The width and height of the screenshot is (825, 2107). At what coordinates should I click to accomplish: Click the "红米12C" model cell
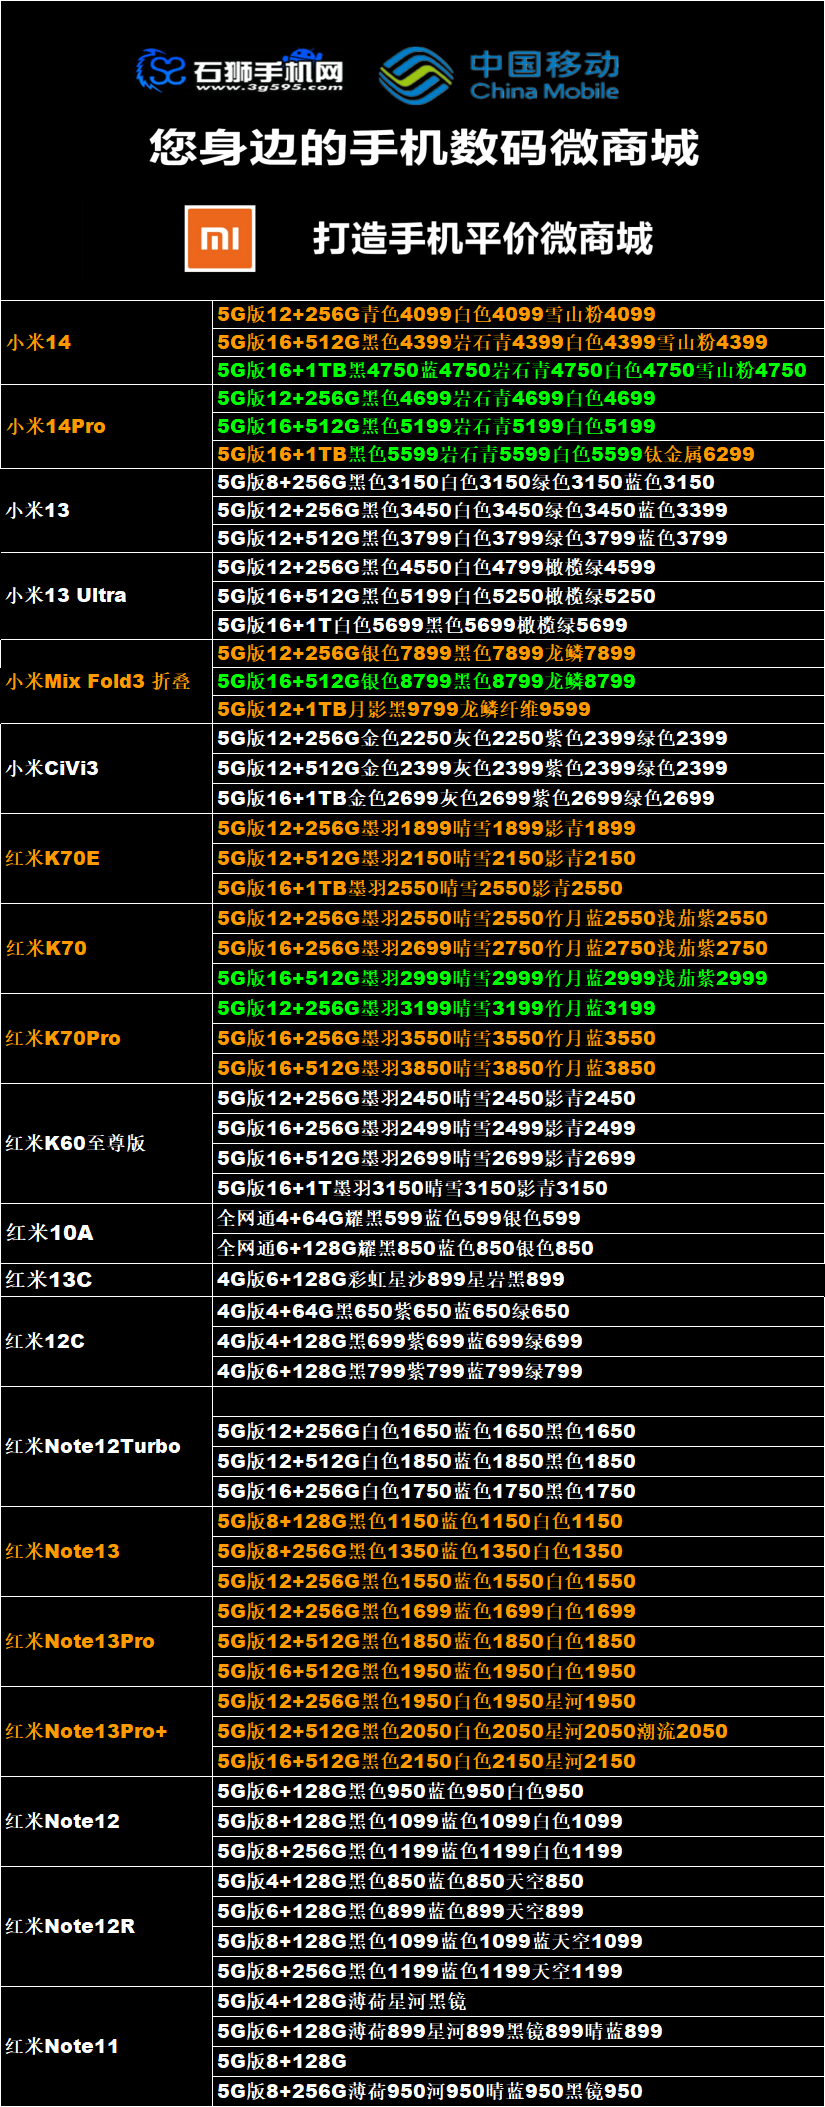click(106, 1341)
